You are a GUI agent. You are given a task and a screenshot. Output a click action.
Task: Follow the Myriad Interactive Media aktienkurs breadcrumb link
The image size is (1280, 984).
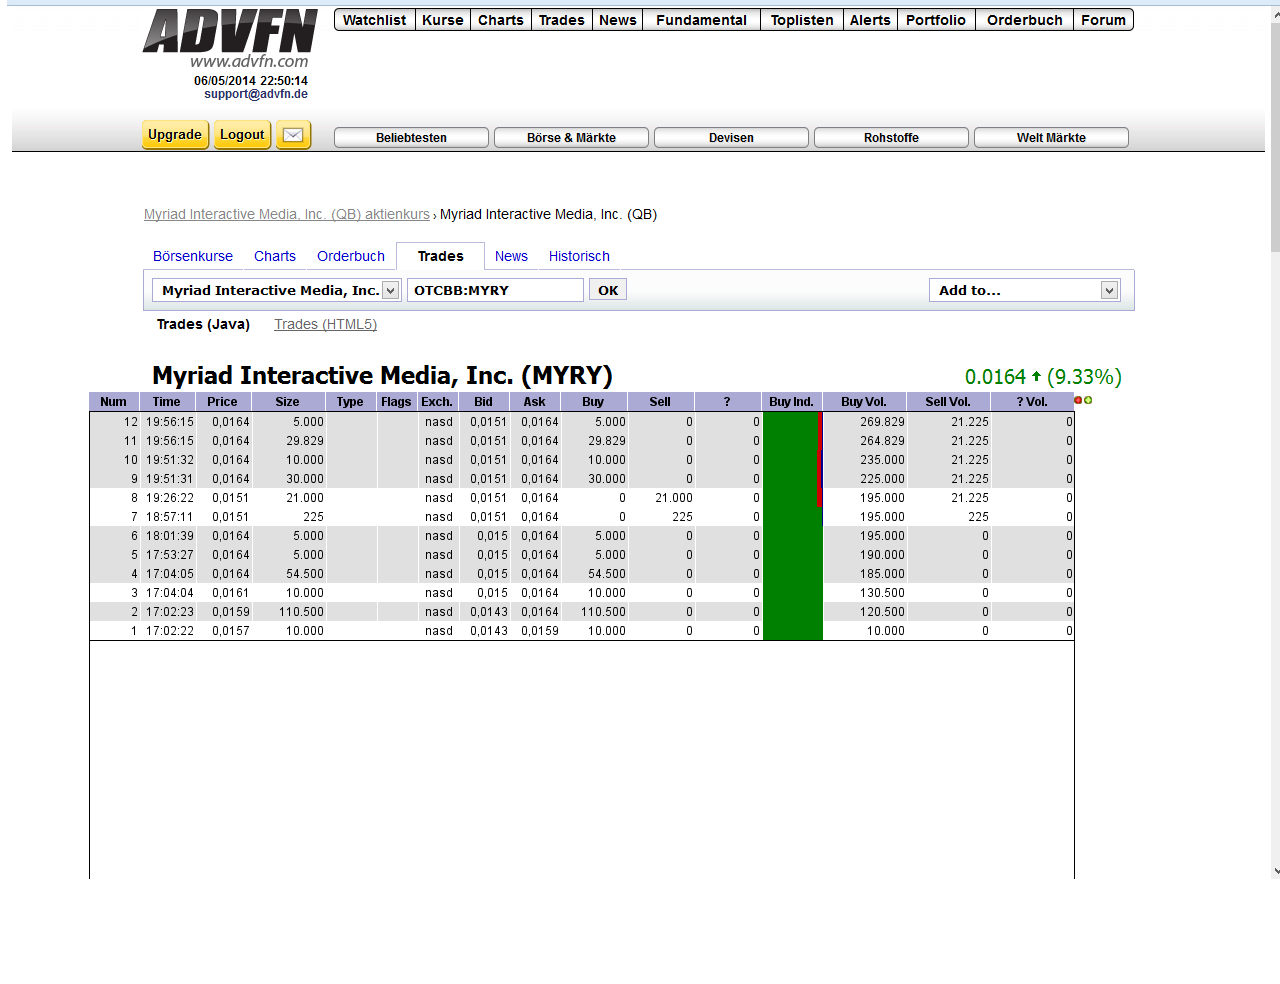pos(287,214)
